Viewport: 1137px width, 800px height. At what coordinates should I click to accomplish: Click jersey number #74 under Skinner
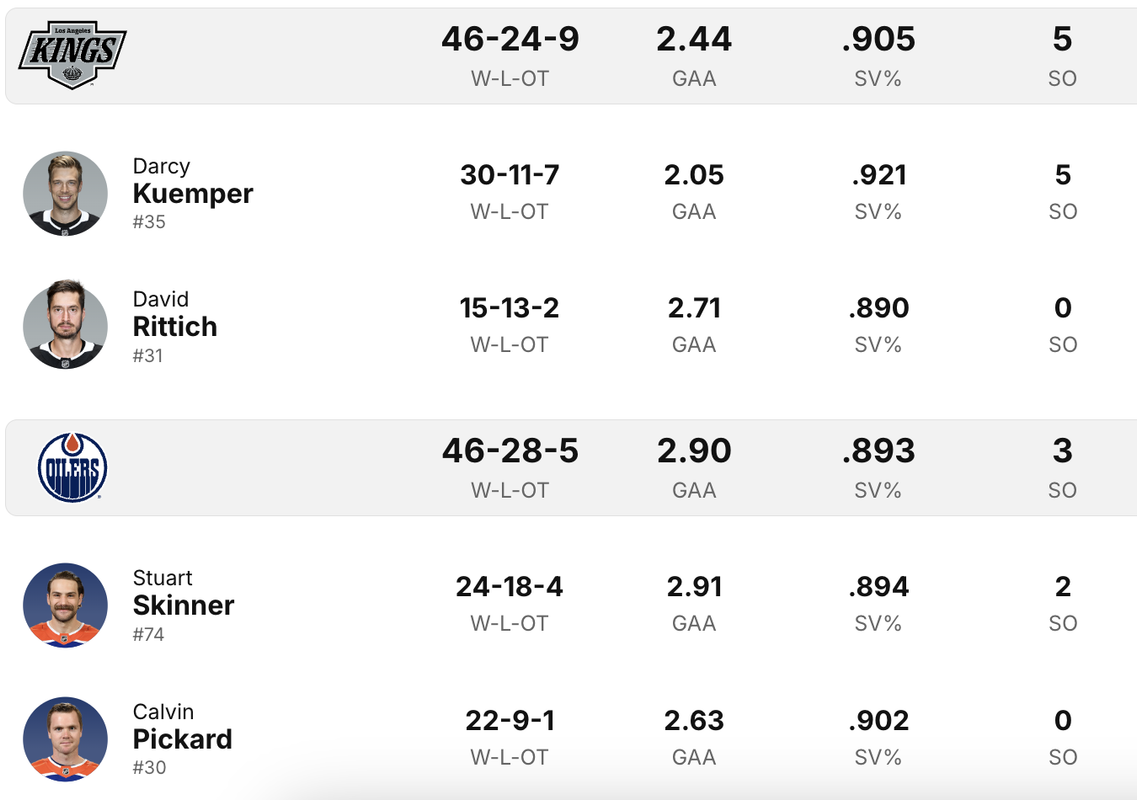point(149,635)
